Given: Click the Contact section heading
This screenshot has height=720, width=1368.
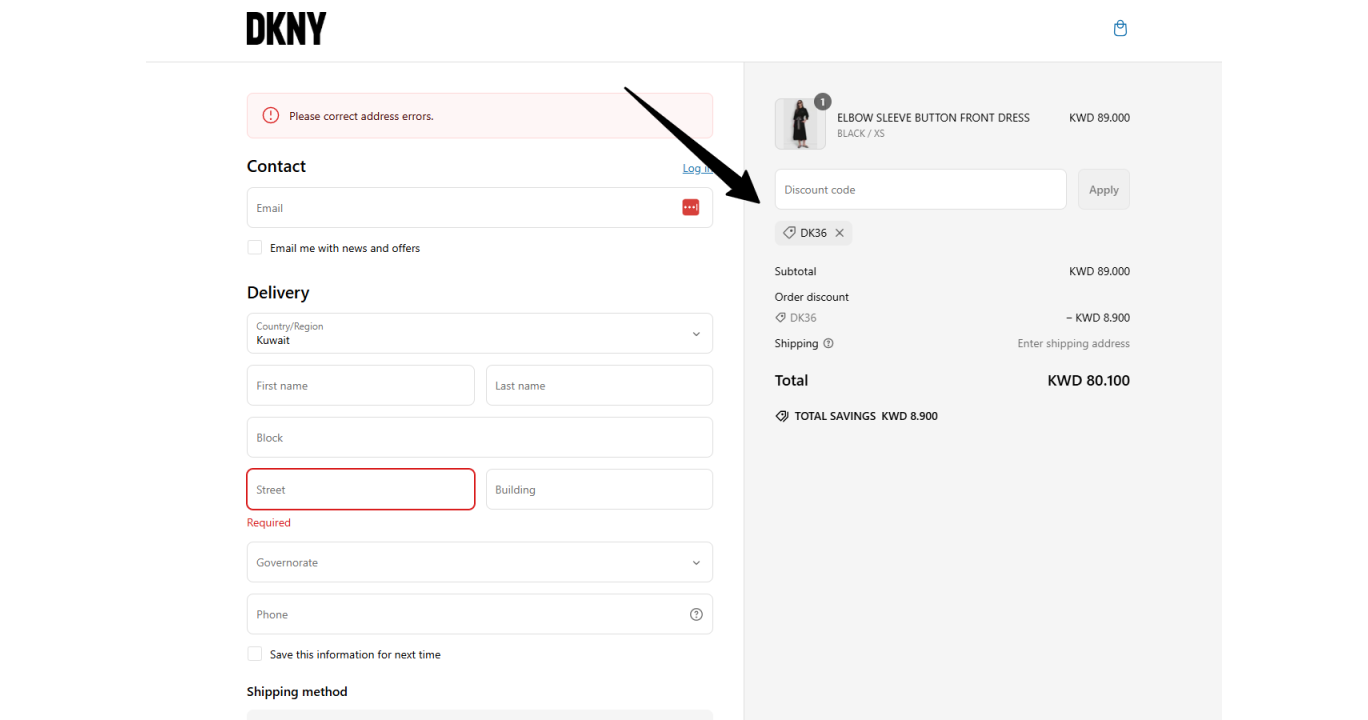Looking at the screenshot, I should (x=276, y=166).
